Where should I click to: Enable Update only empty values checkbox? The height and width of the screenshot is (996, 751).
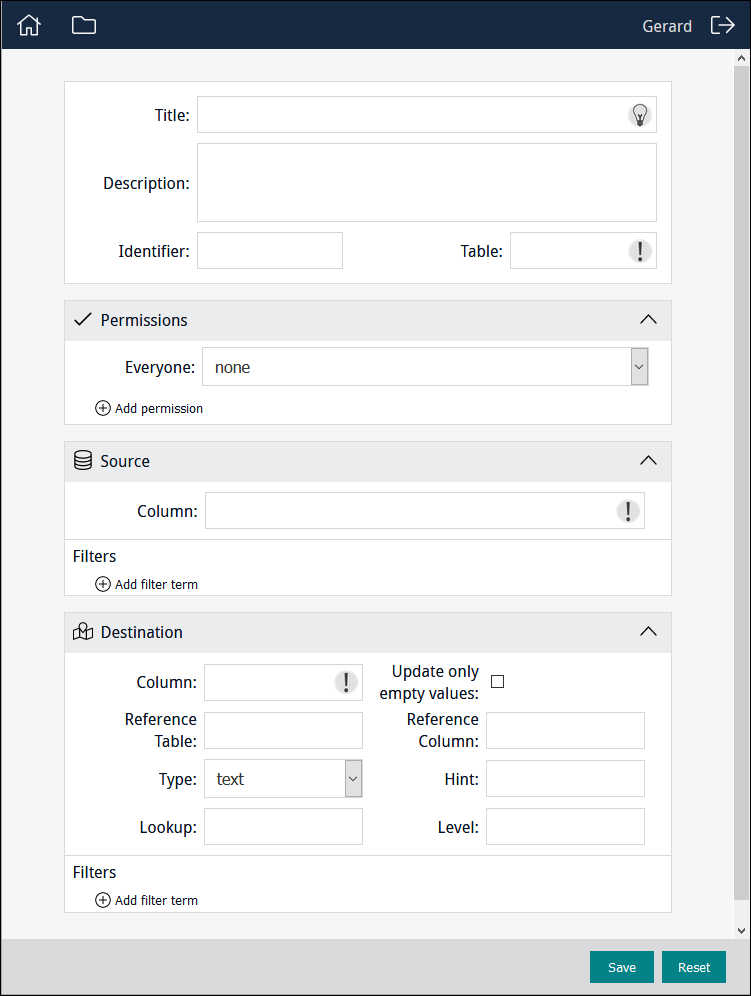(x=497, y=682)
